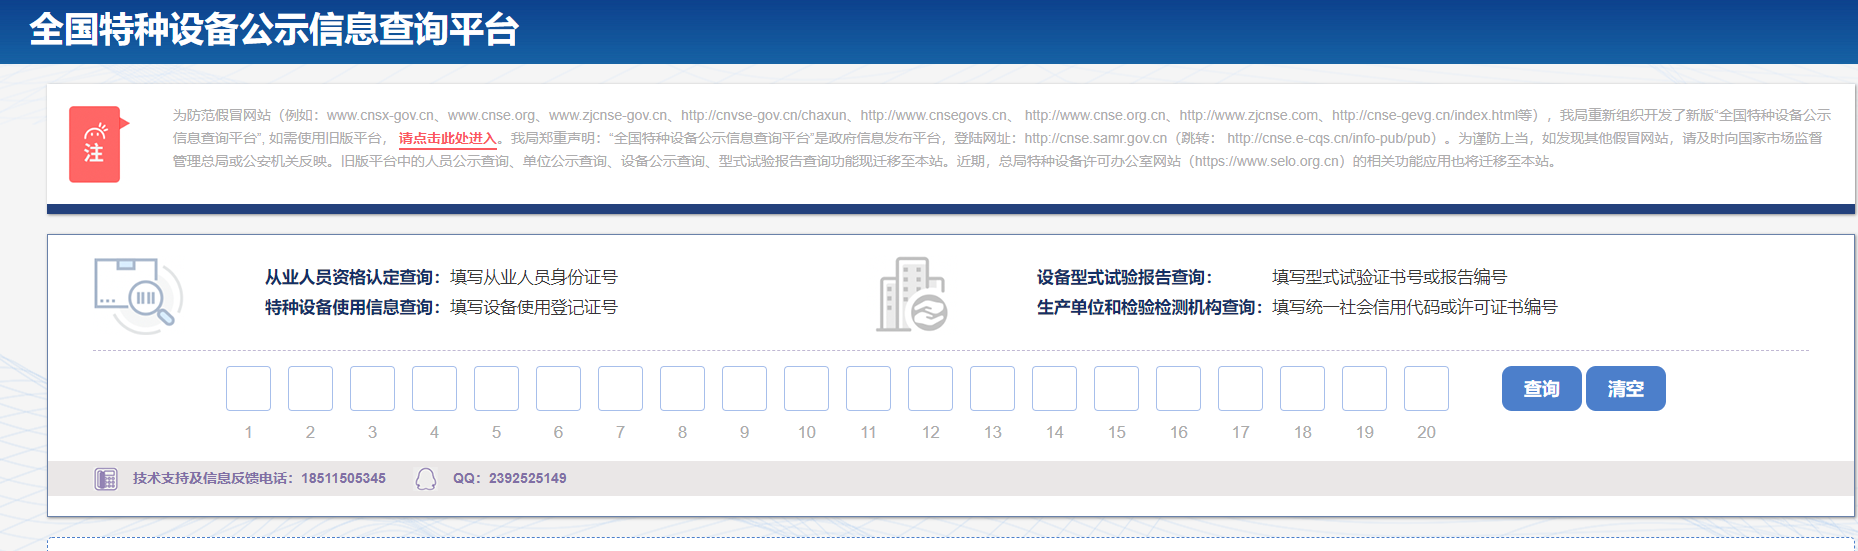Select input box number 2
This screenshot has height=551, width=1858.
point(310,388)
